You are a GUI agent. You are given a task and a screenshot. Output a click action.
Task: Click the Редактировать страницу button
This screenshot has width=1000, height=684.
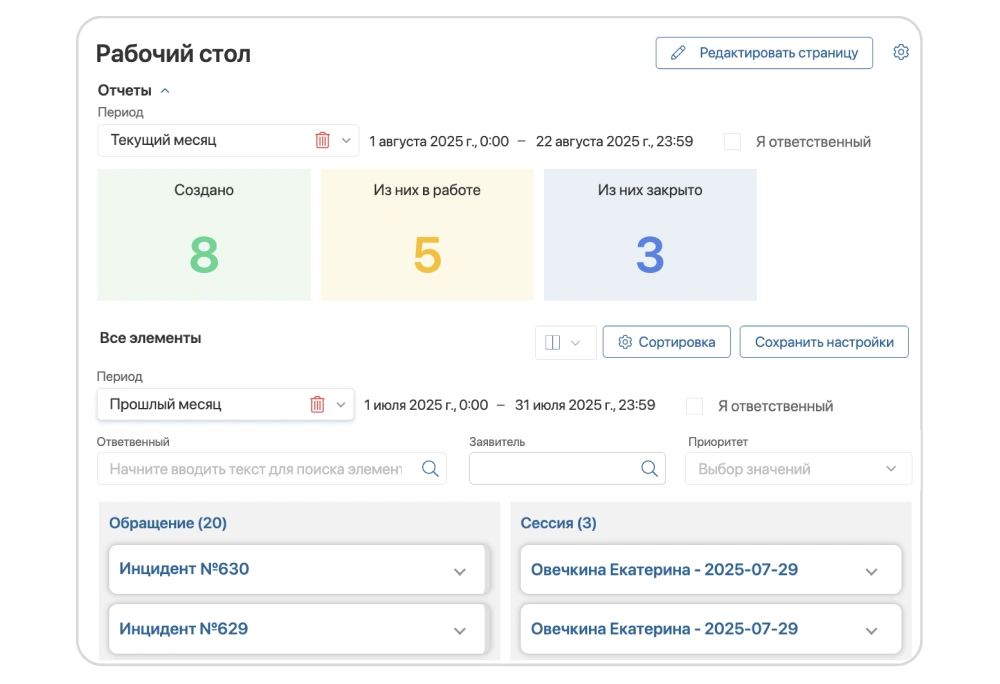click(x=764, y=53)
